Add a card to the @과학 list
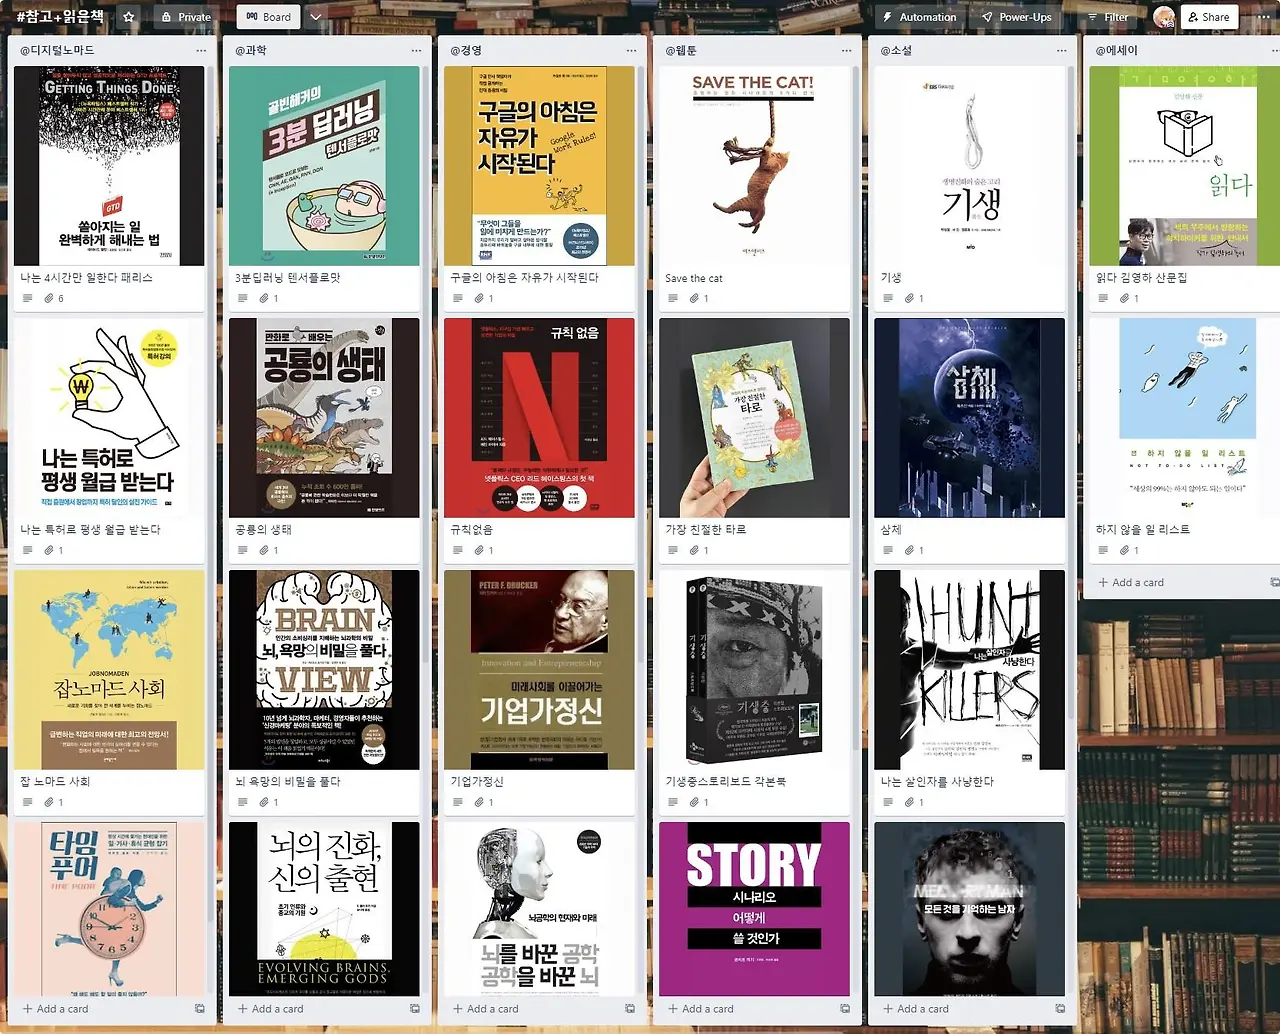1280x1034 pixels. (271, 1009)
